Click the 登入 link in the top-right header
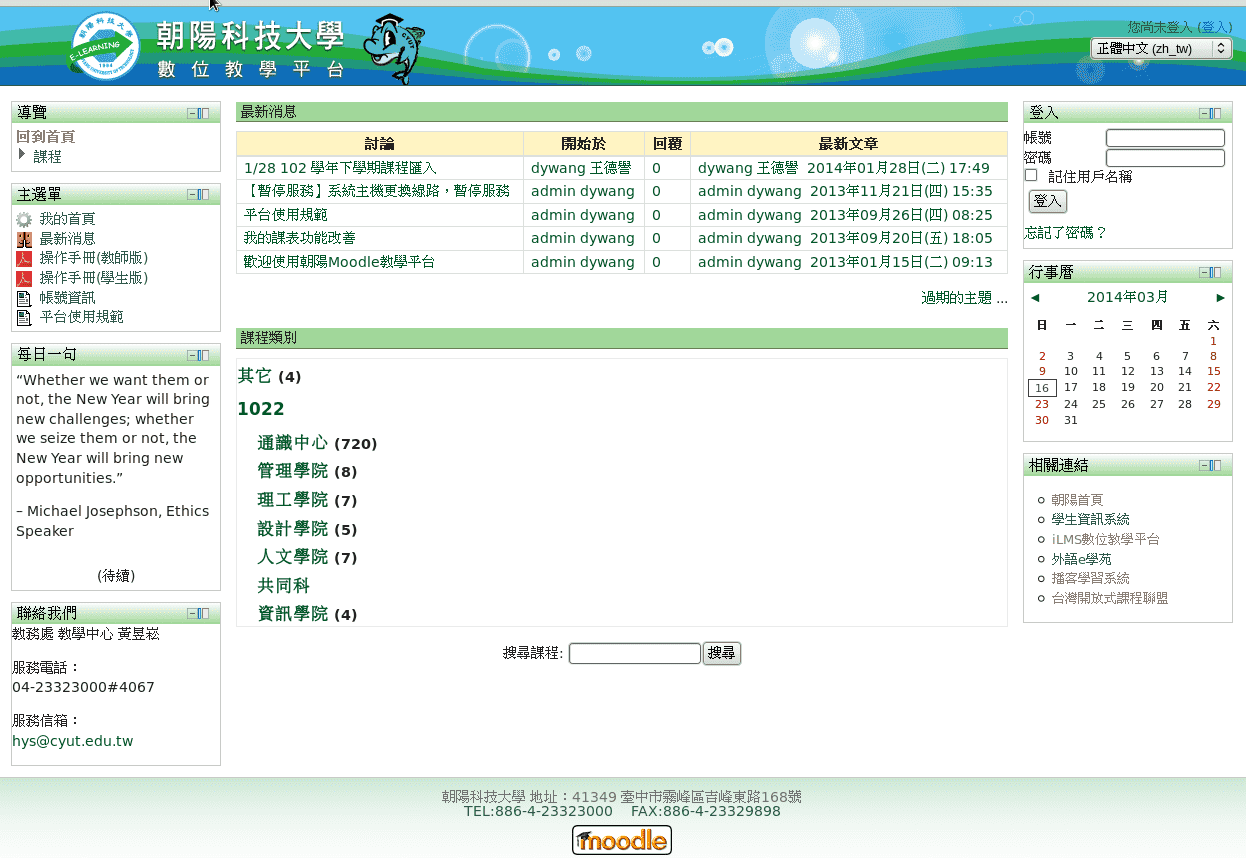This screenshot has height=864, width=1246. (x=1215, y=27)
